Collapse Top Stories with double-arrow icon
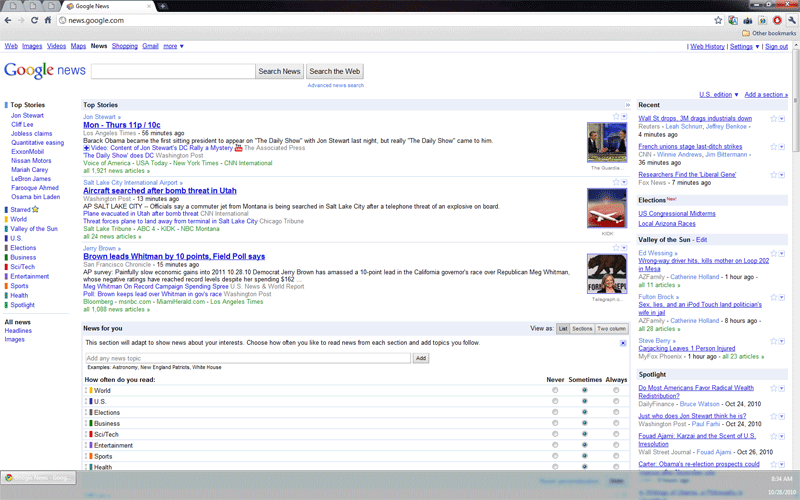This screenshot has width=800, height=500. 627,104
